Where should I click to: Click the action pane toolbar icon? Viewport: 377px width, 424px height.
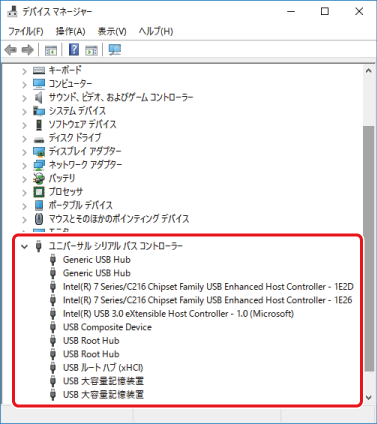click(x=91, y=50)
